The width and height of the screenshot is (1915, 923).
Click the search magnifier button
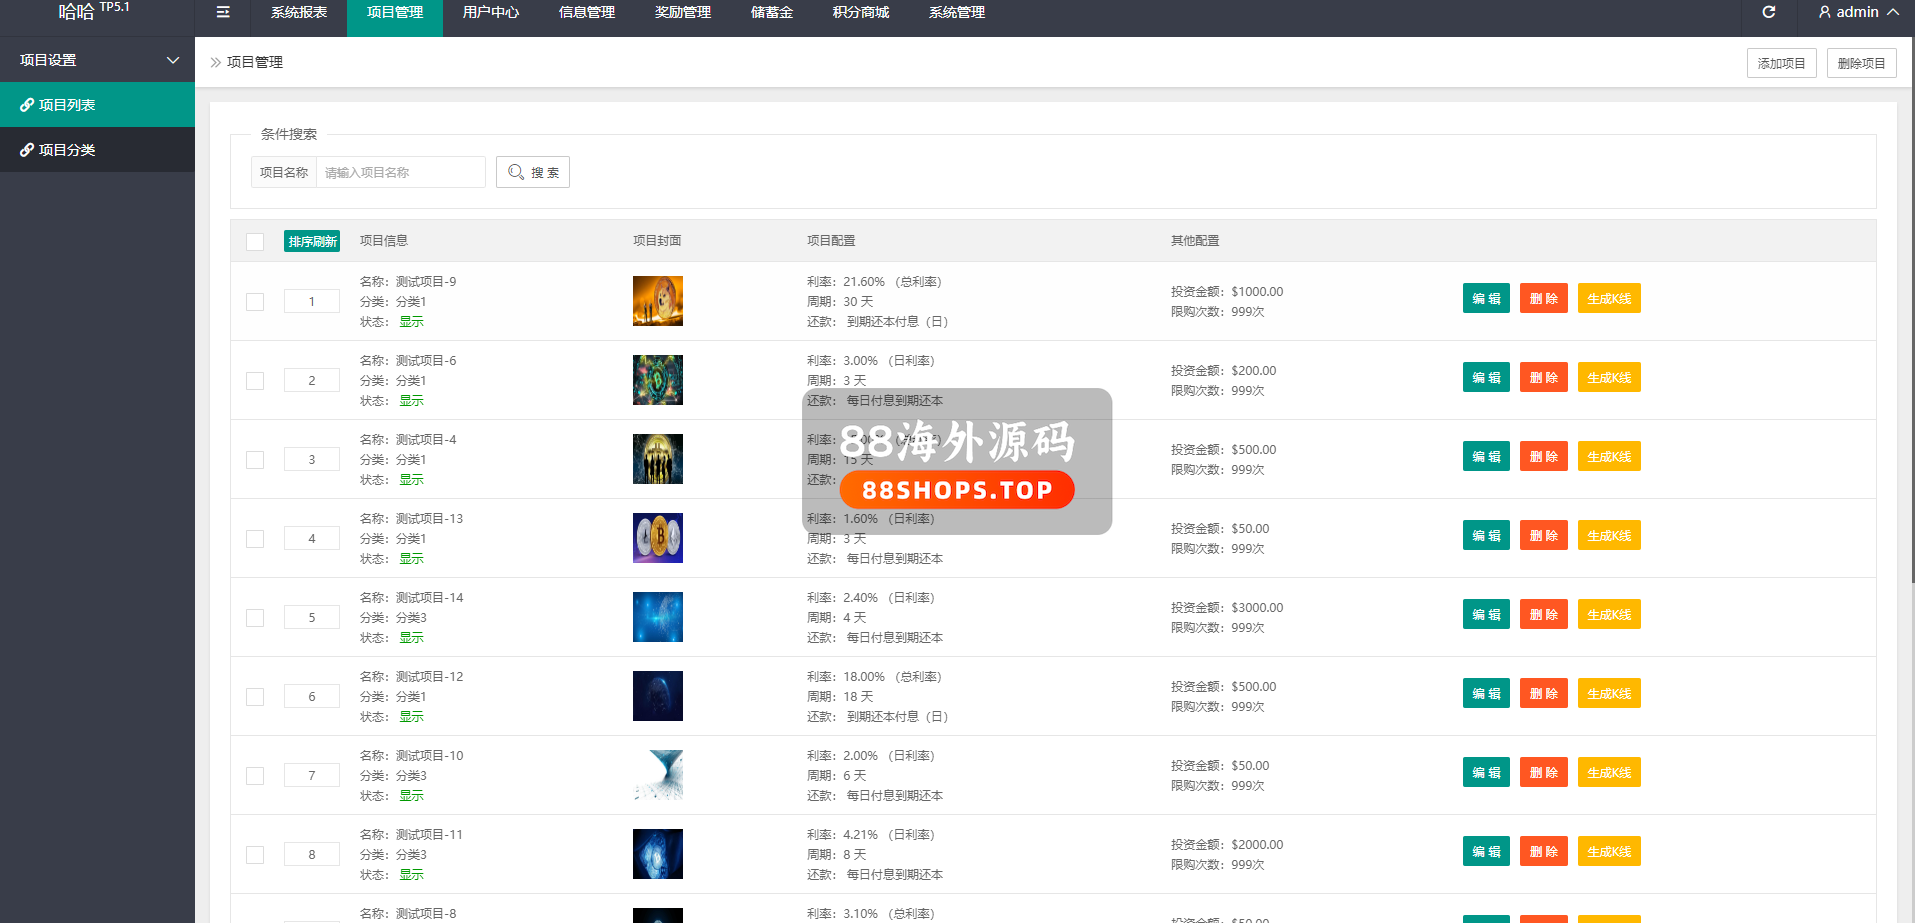[x=532, y=172]
